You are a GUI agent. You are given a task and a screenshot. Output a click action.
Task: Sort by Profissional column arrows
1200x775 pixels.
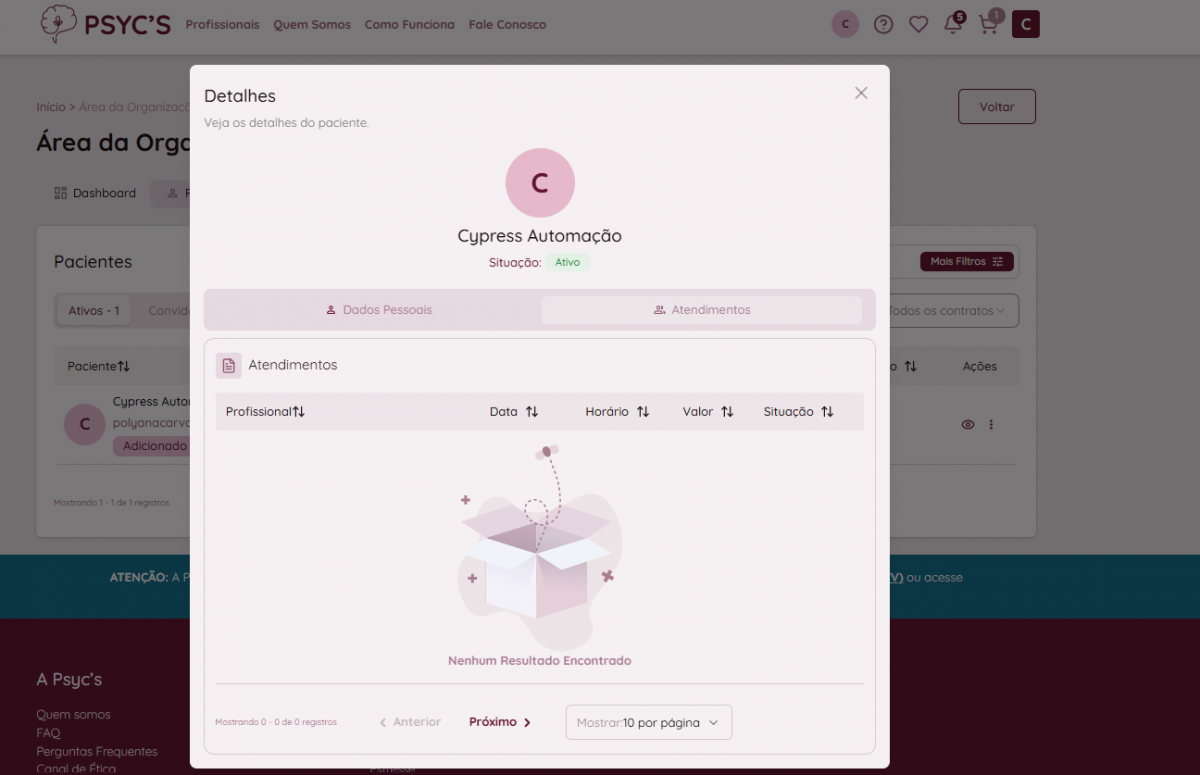coord(299,412)
